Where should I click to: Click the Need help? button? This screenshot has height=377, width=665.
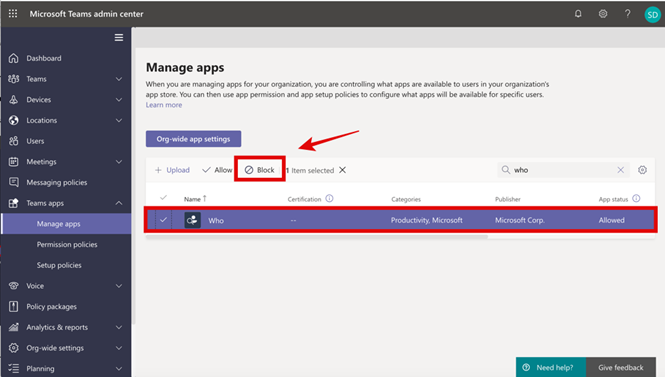550,367
